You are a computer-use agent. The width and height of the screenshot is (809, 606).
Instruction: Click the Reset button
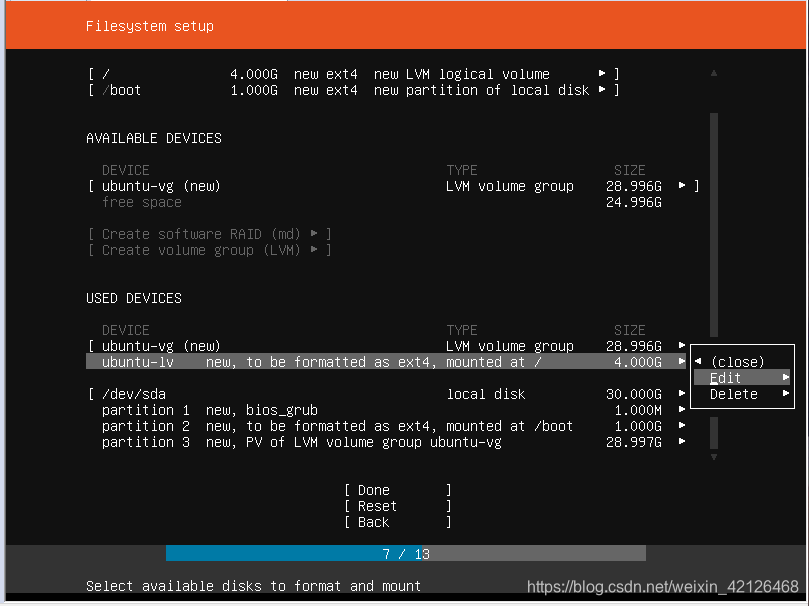[398, 505]
